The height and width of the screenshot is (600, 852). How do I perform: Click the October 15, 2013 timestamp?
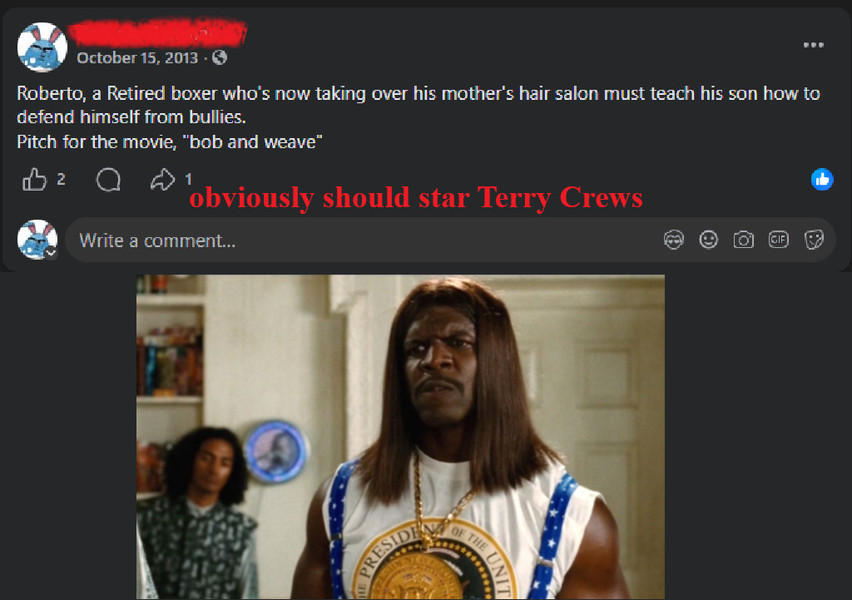[137, 58]
